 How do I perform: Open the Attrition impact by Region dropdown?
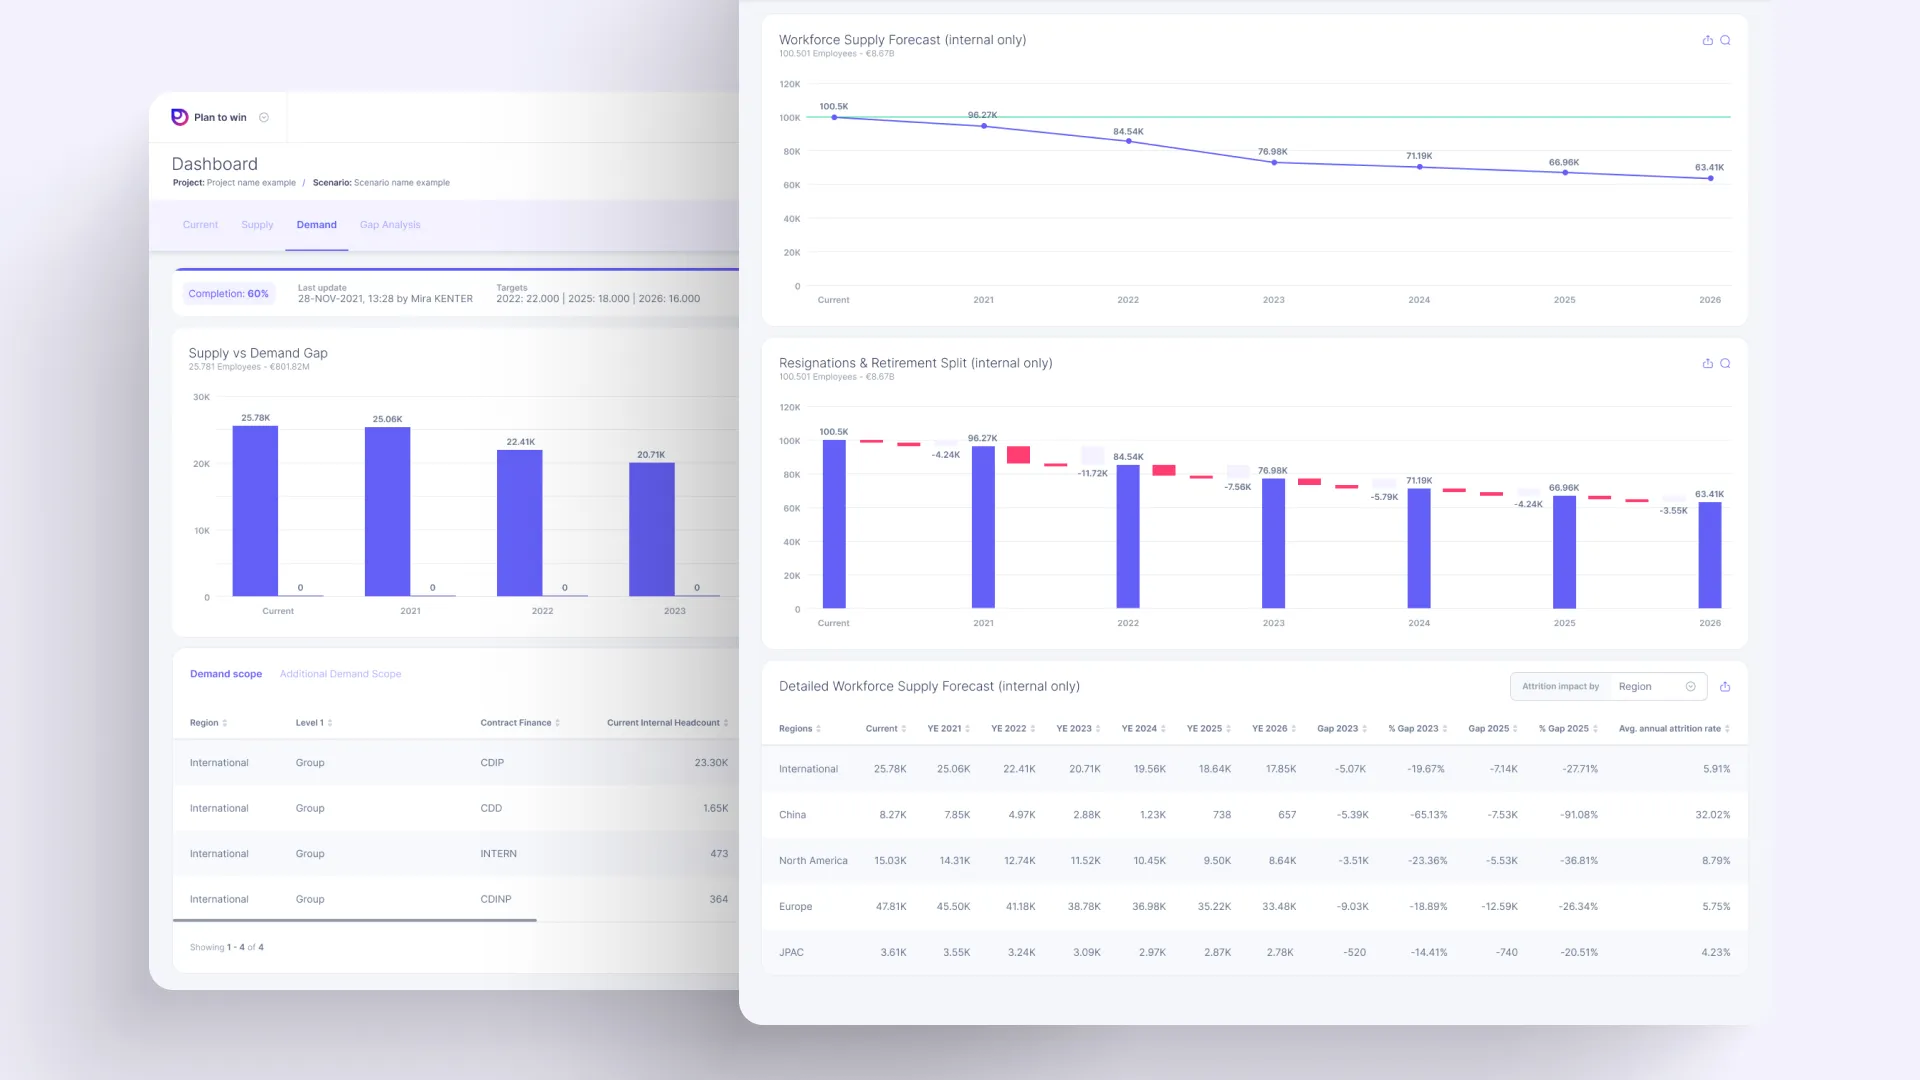[x=1608, y=686]
